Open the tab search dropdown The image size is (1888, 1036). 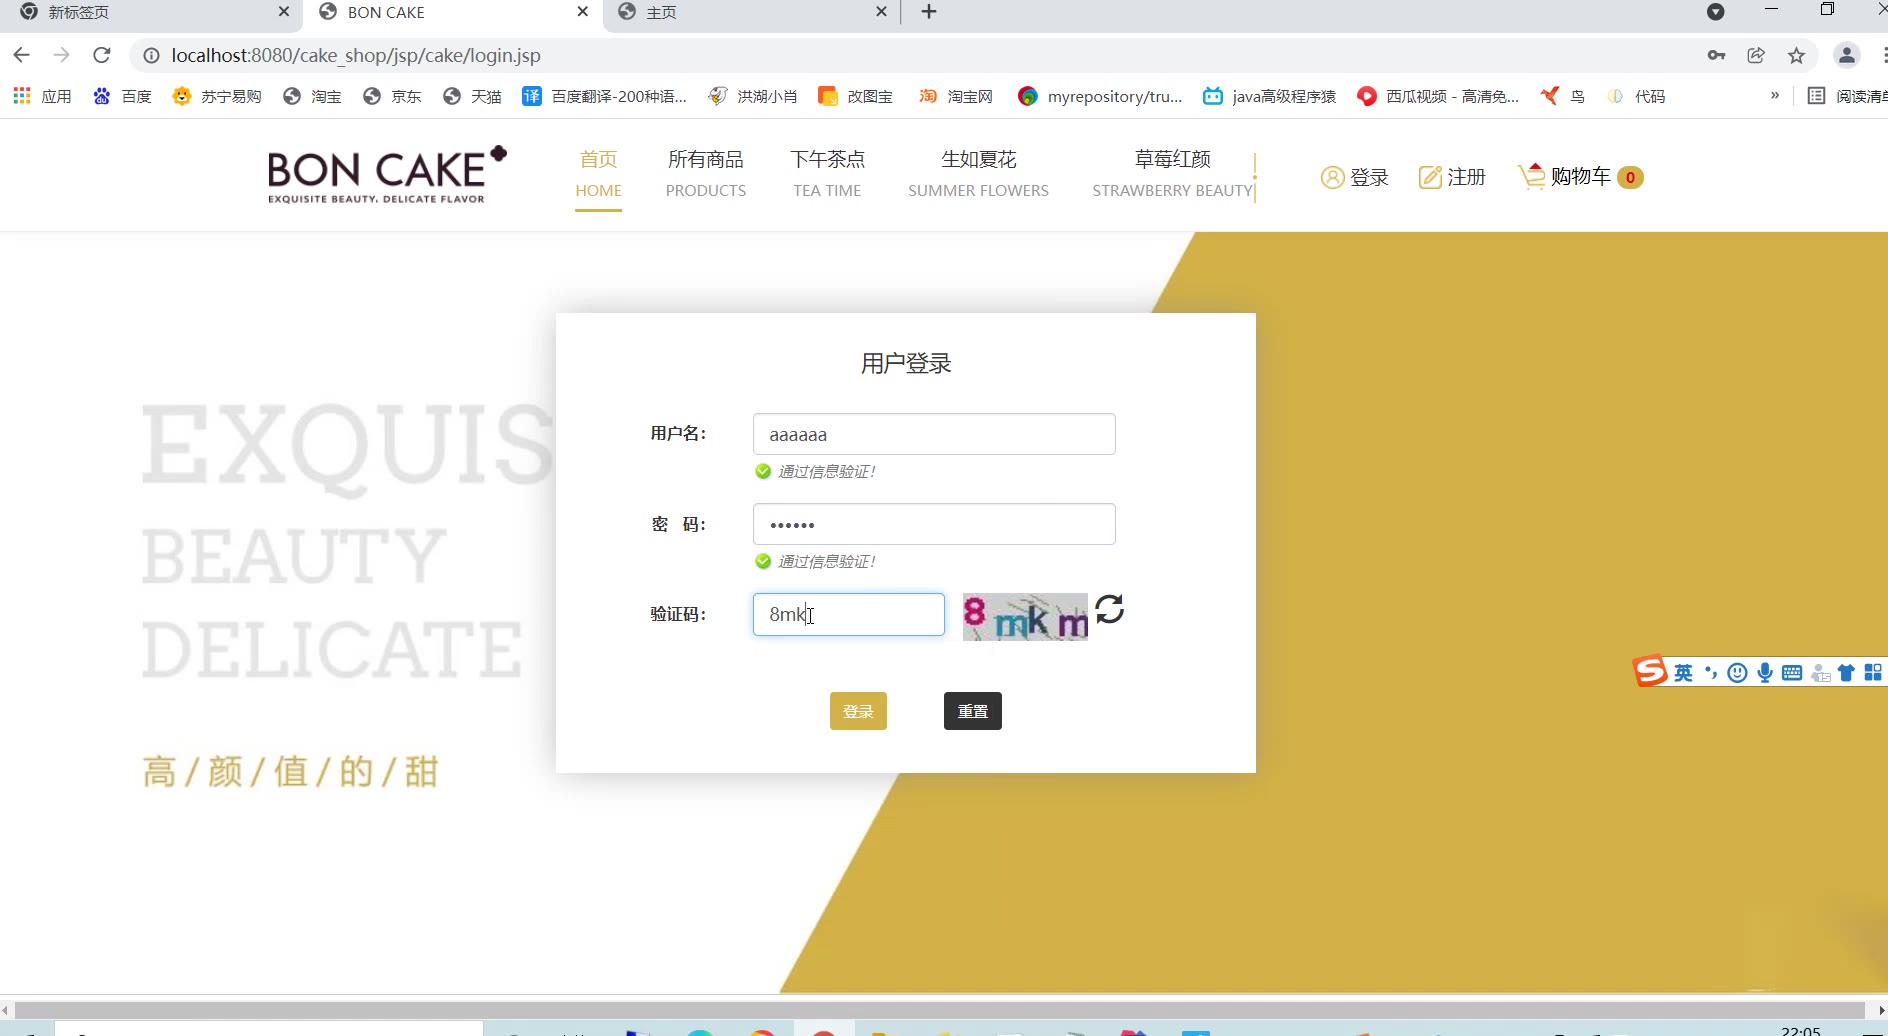pos(1715,12)
